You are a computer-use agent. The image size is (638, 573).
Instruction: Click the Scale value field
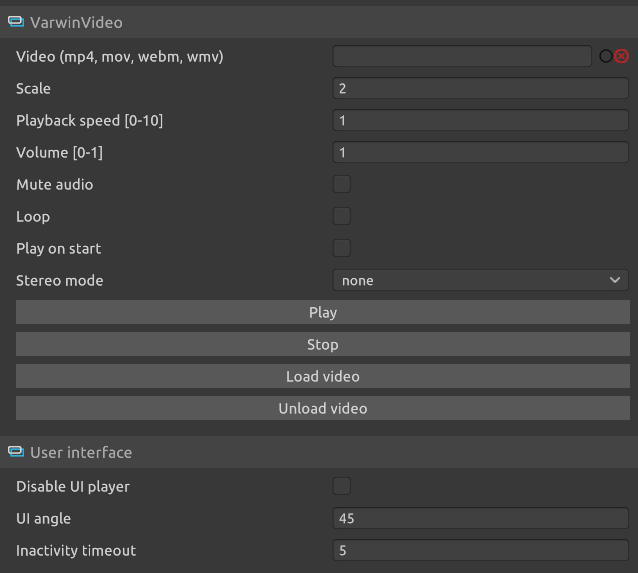(x=480, y=89)
